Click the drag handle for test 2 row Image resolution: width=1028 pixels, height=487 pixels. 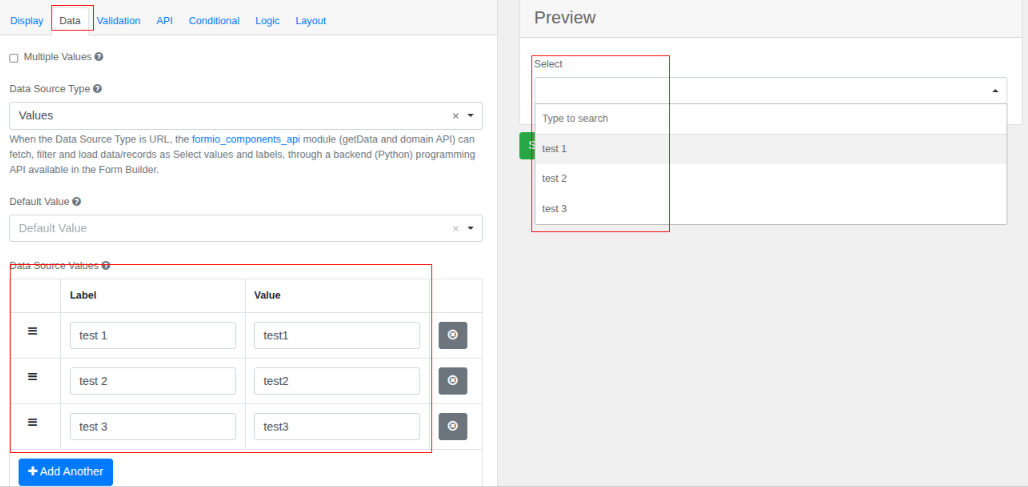[x=32, y=377]
